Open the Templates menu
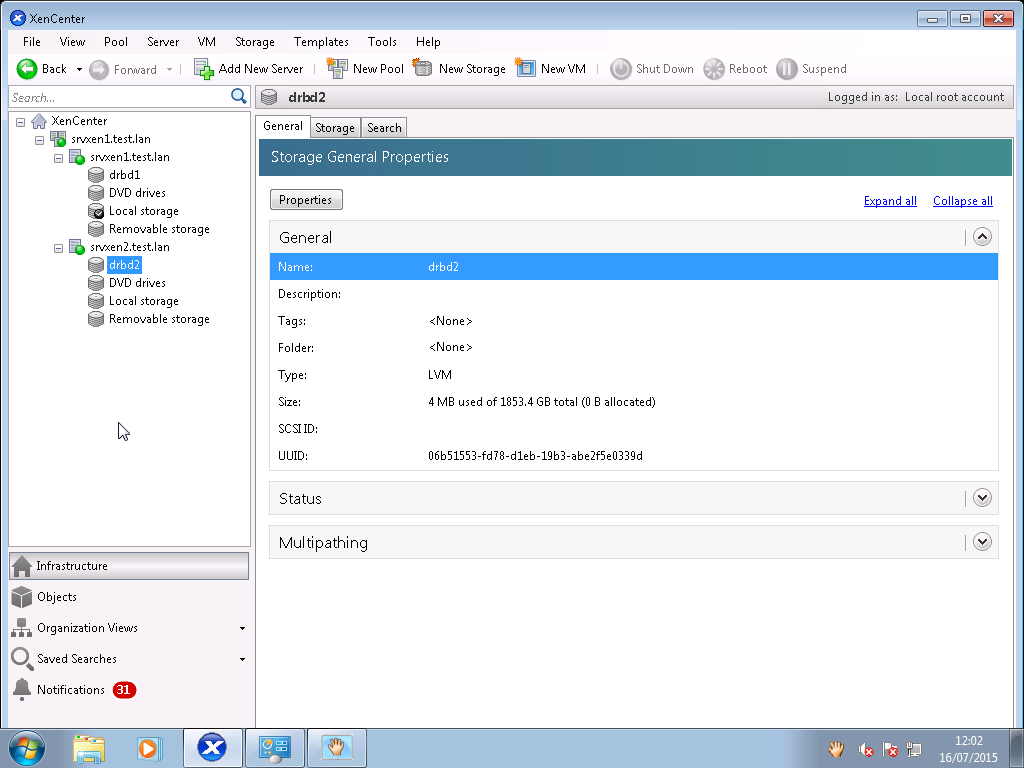1024x768 pixels. tap(321, 42)
